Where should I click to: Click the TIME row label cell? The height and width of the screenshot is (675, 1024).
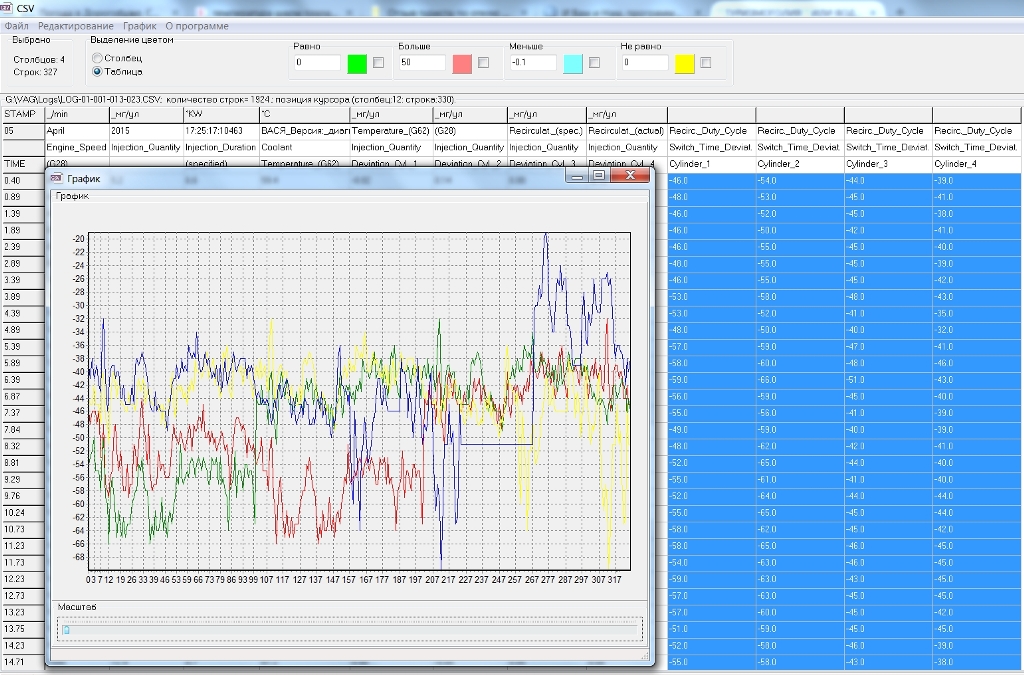point(23,164)
